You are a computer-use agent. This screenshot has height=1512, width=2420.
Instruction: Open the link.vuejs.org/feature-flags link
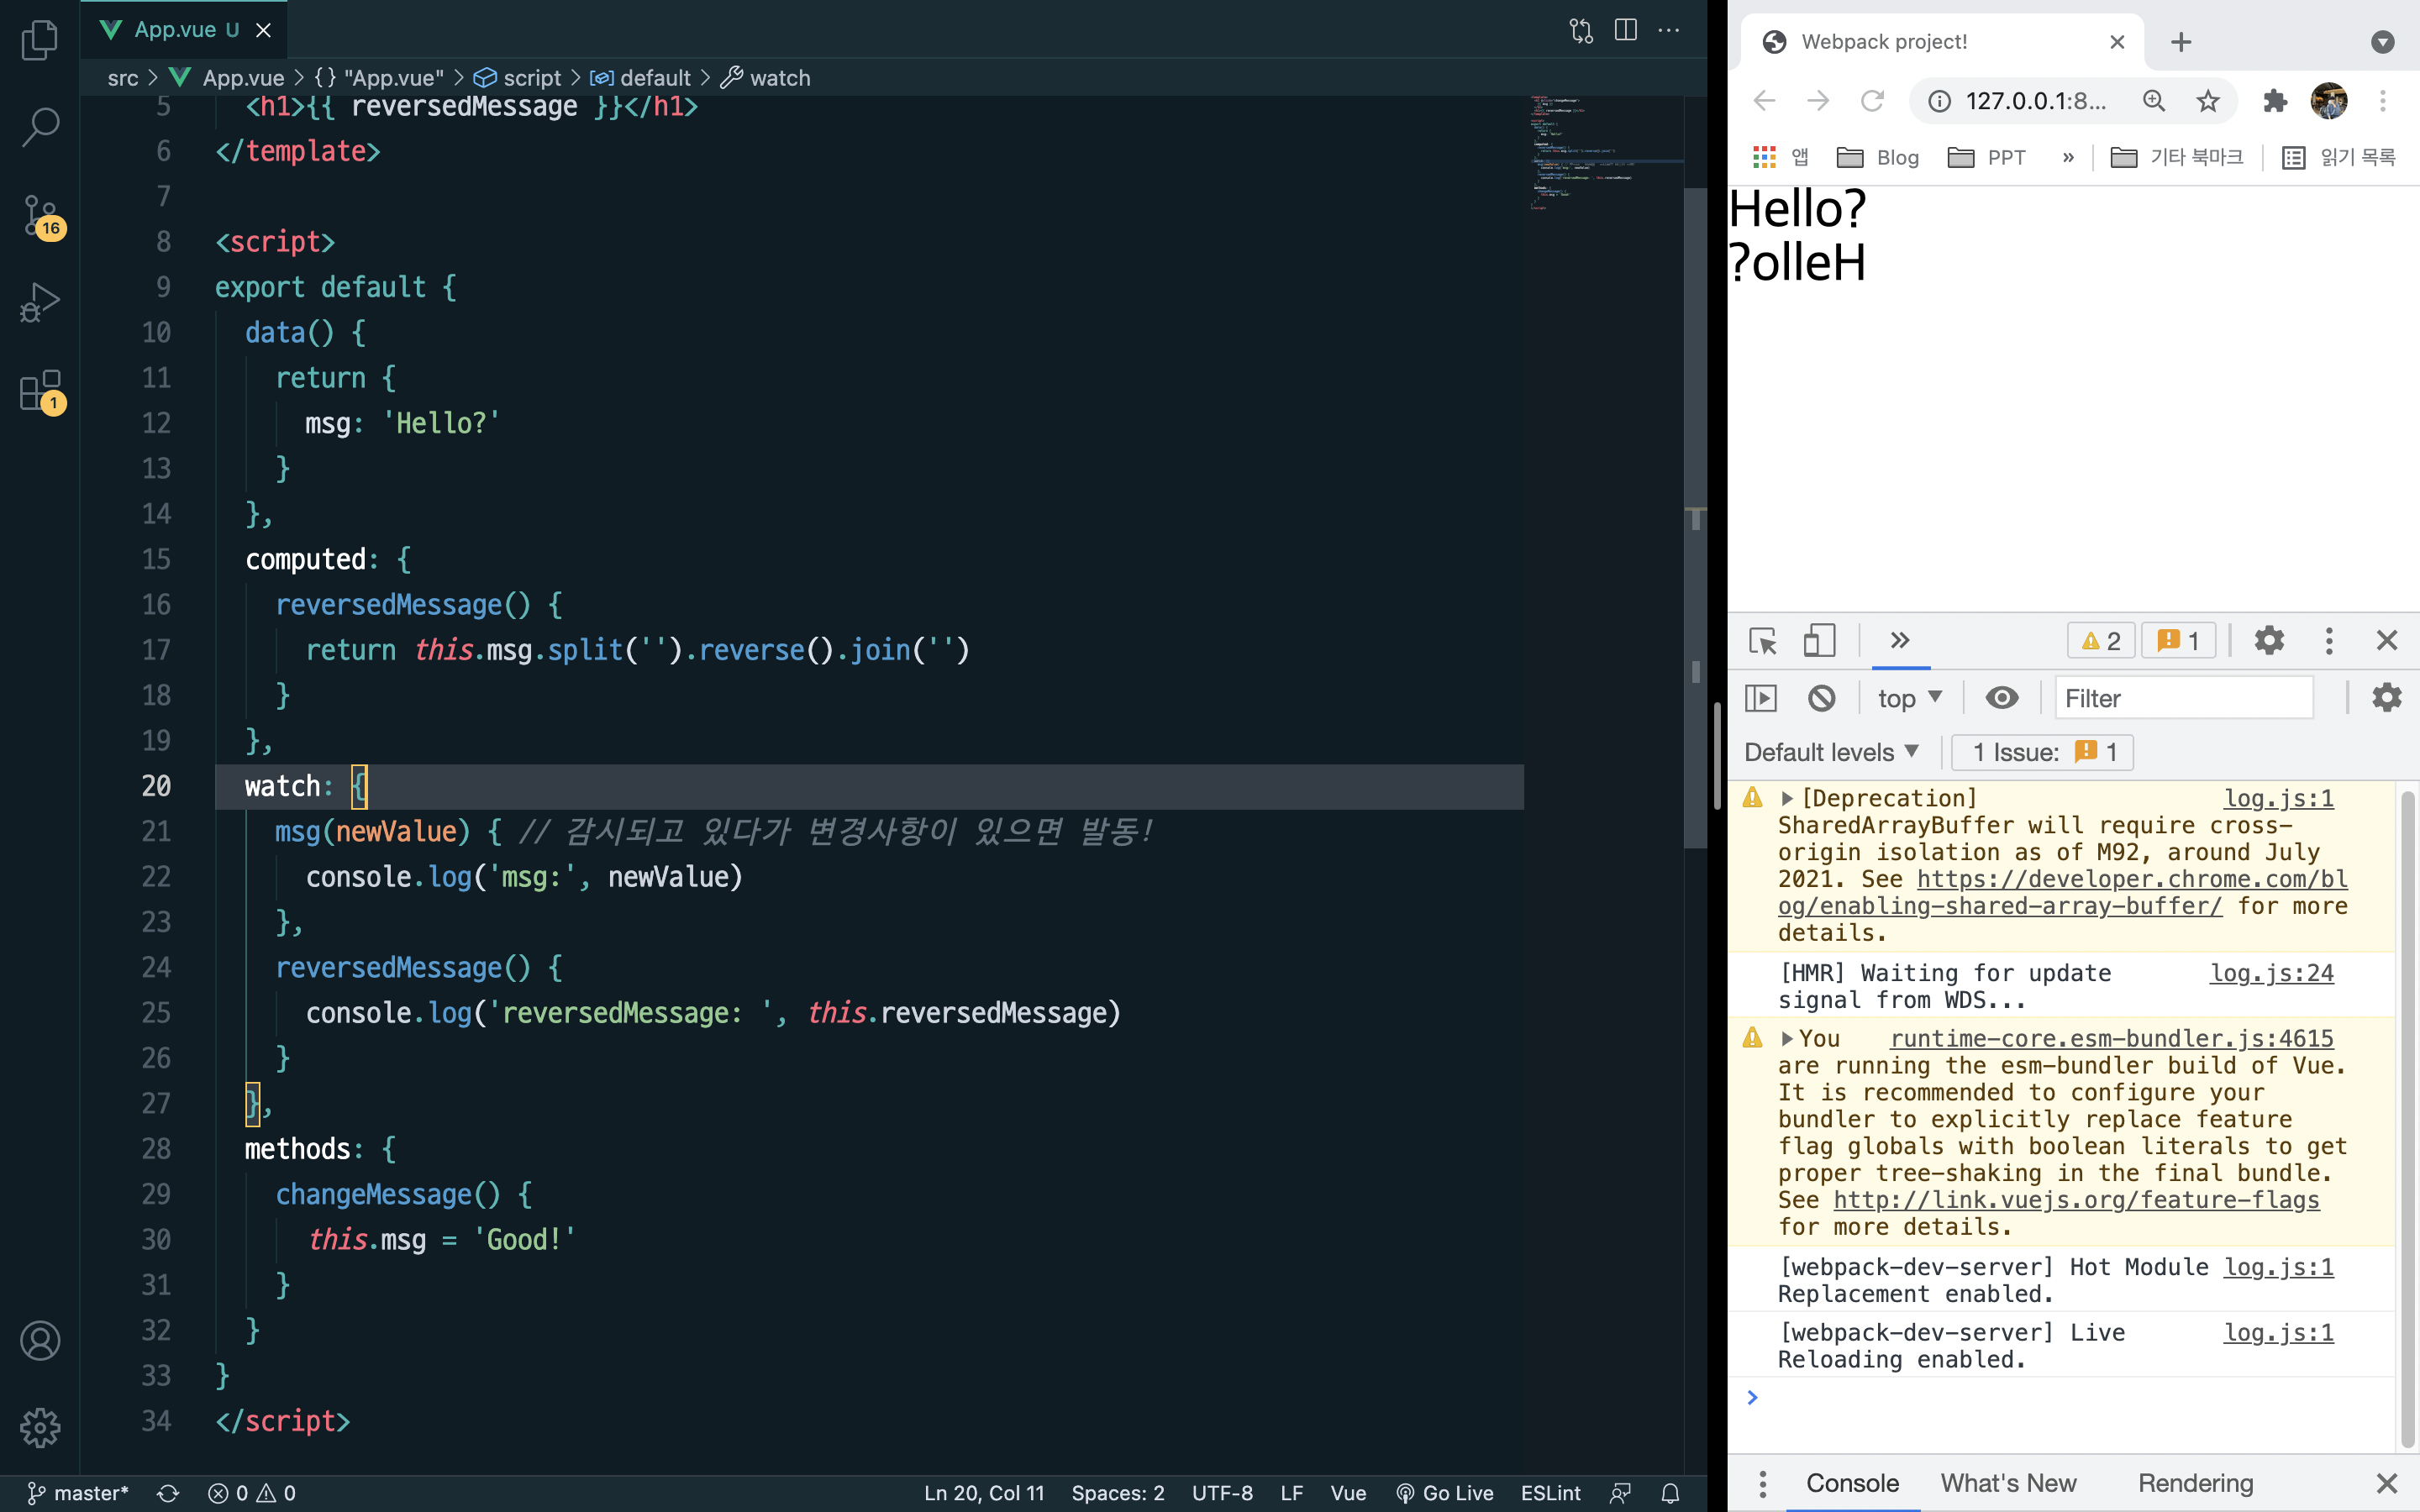click(2076, 1199)
